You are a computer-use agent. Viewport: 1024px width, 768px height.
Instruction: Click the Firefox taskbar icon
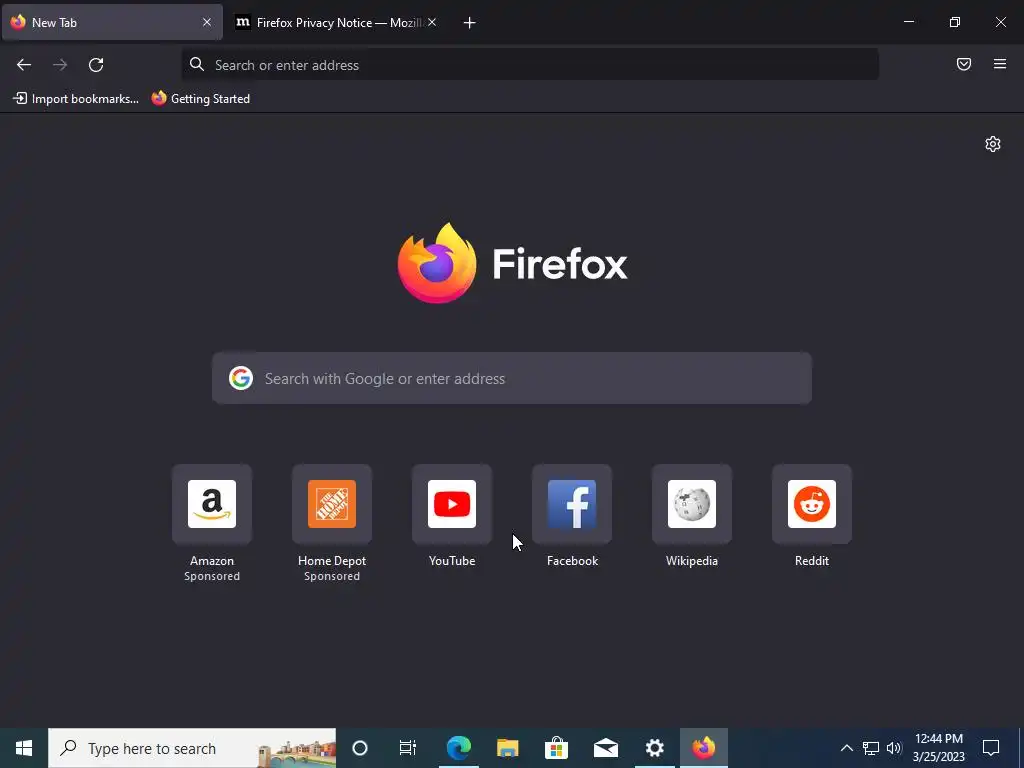pyautogui.click(x=703, y=748)
